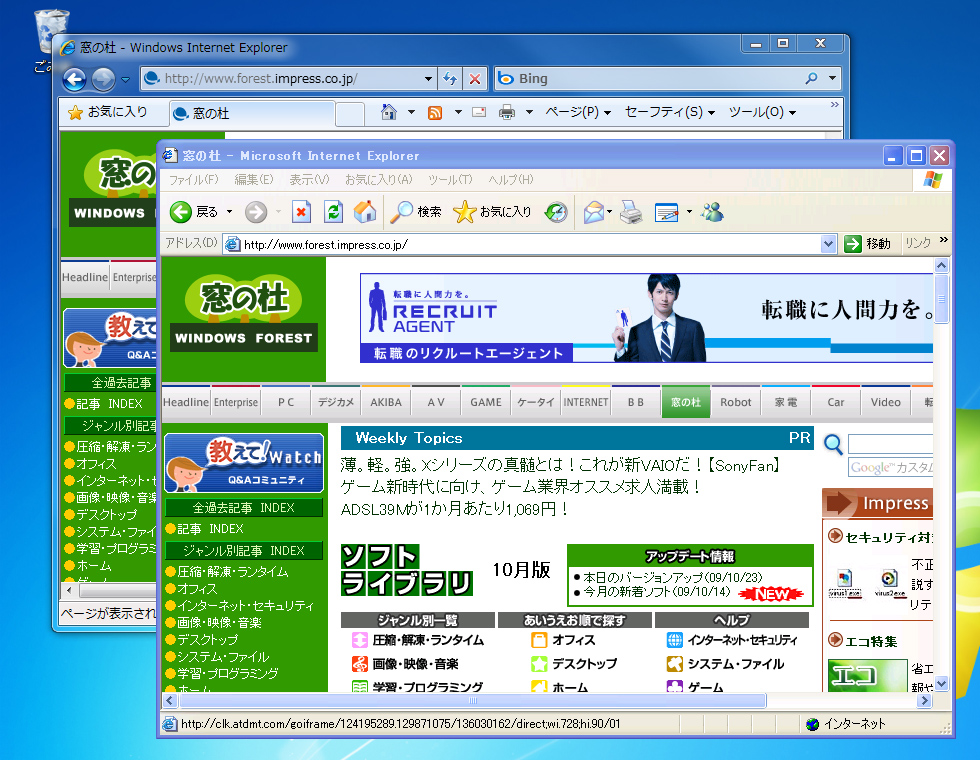This screenshot has width=980, height=760.
Task: Switch to the GAME tab on the site
Action: coord(485,401)
